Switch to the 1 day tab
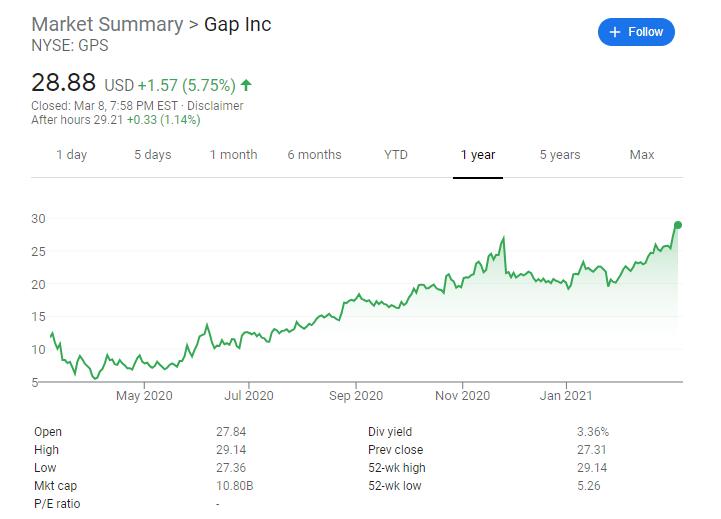Viewport: 721px width, 519px height. 71,155
